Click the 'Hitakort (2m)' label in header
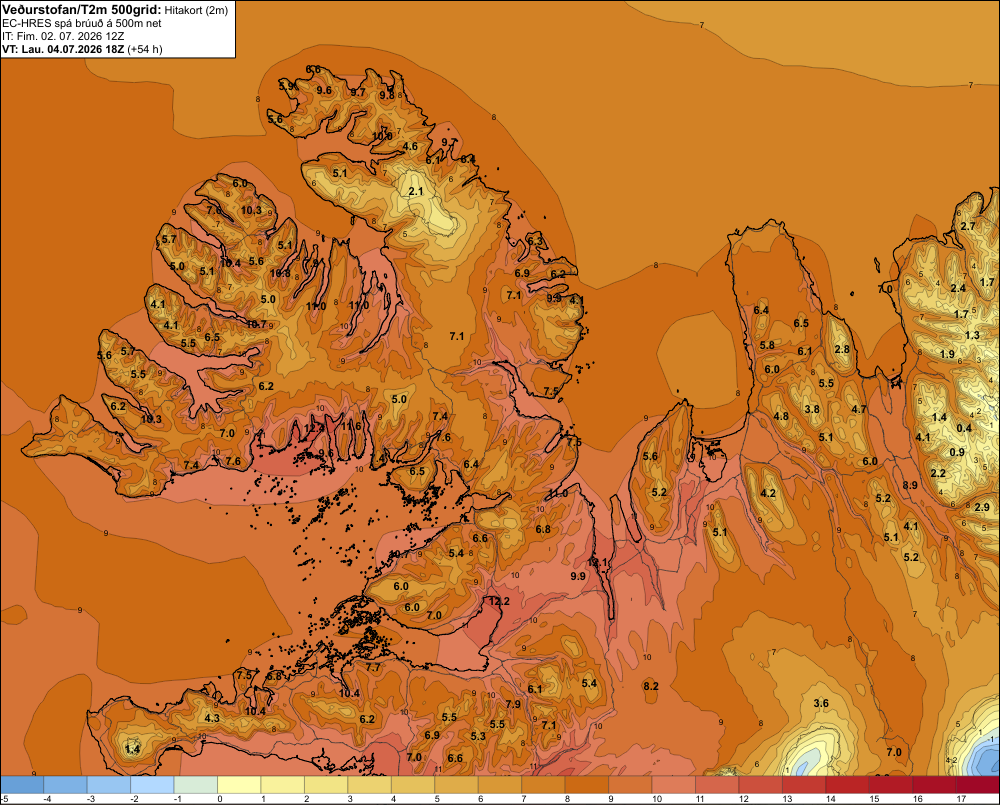 pyautogui.click(x=196, y=10)
